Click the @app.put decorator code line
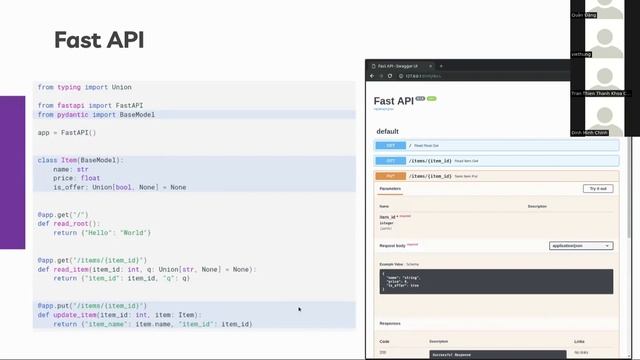 coord(92,306)
